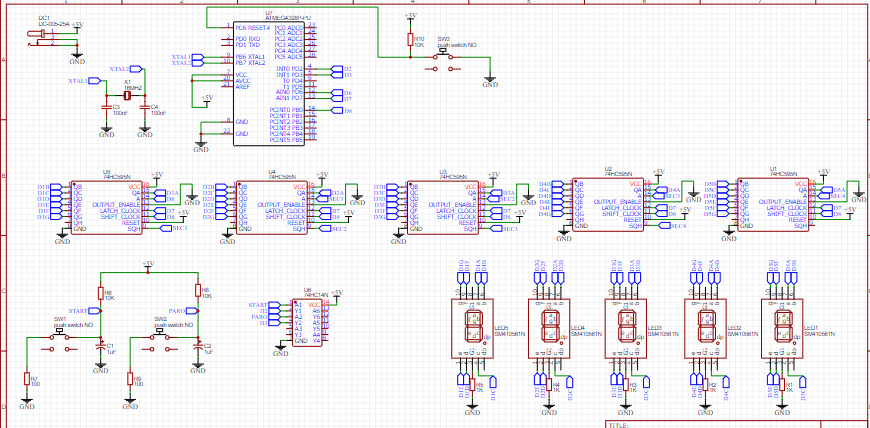Select resistor R10 10K

click(410, 39)
